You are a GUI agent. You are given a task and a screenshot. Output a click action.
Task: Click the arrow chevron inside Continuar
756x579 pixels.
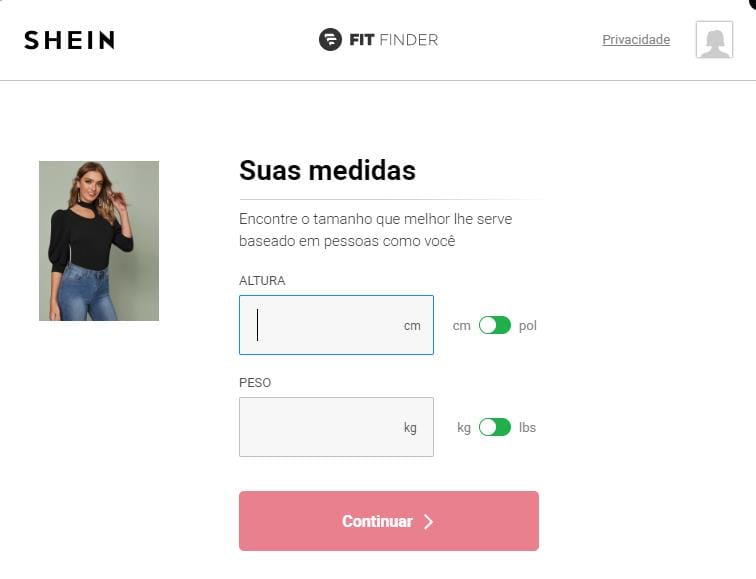pyautogui.click(x=429, y=522)
